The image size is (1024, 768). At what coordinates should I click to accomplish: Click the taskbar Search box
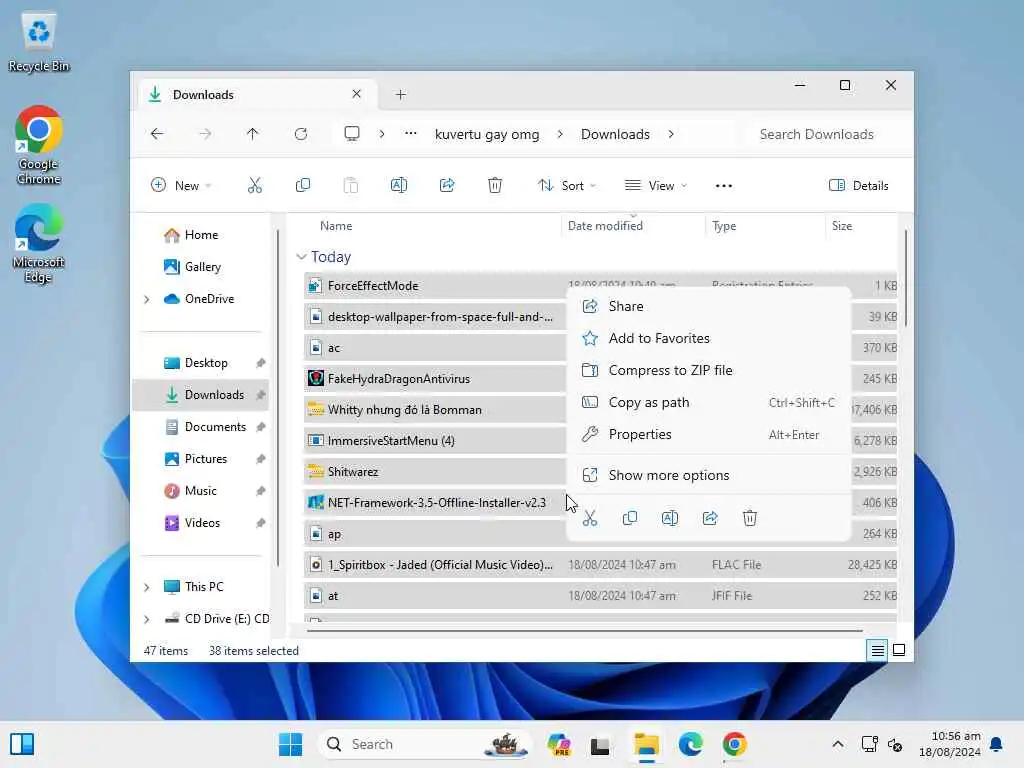[424, 744]
